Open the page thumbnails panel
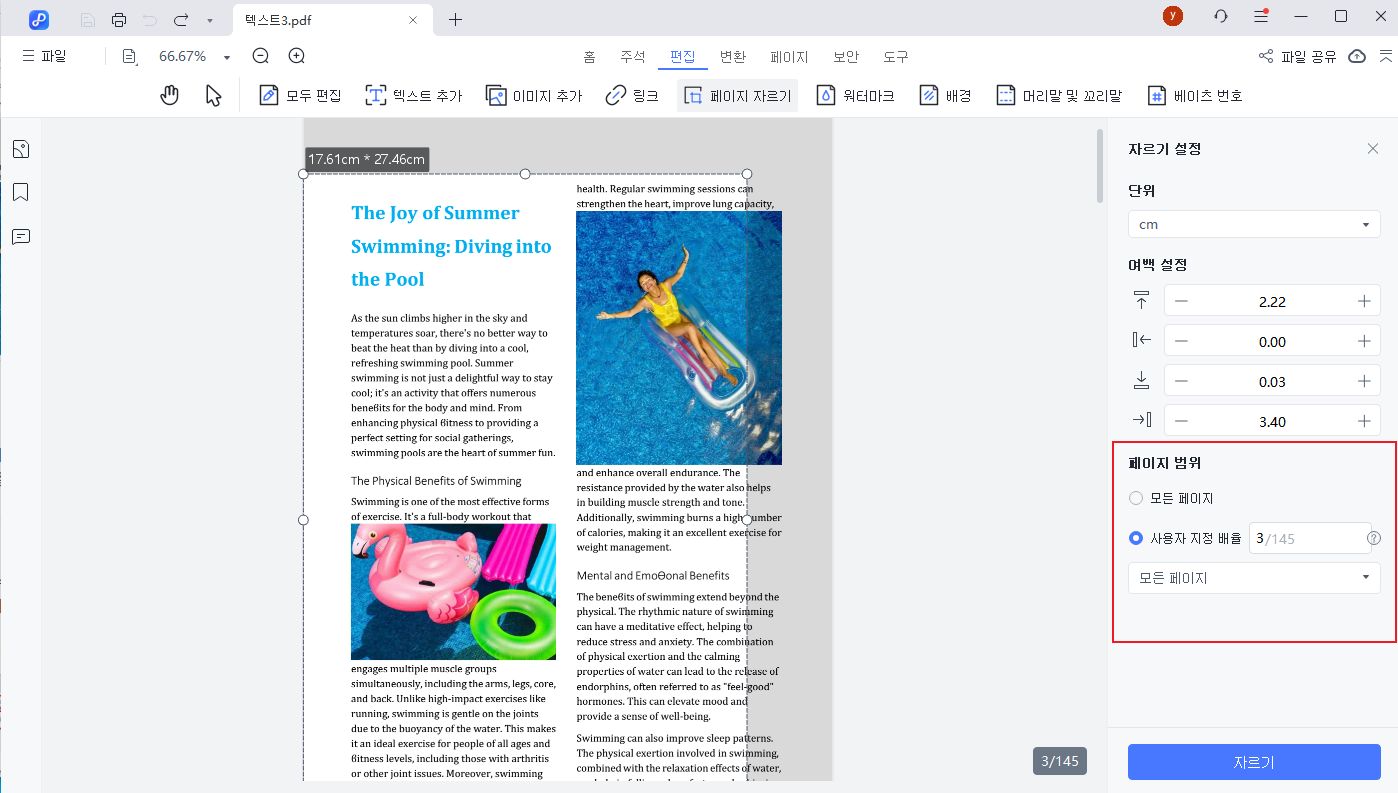 click(20, 148)
